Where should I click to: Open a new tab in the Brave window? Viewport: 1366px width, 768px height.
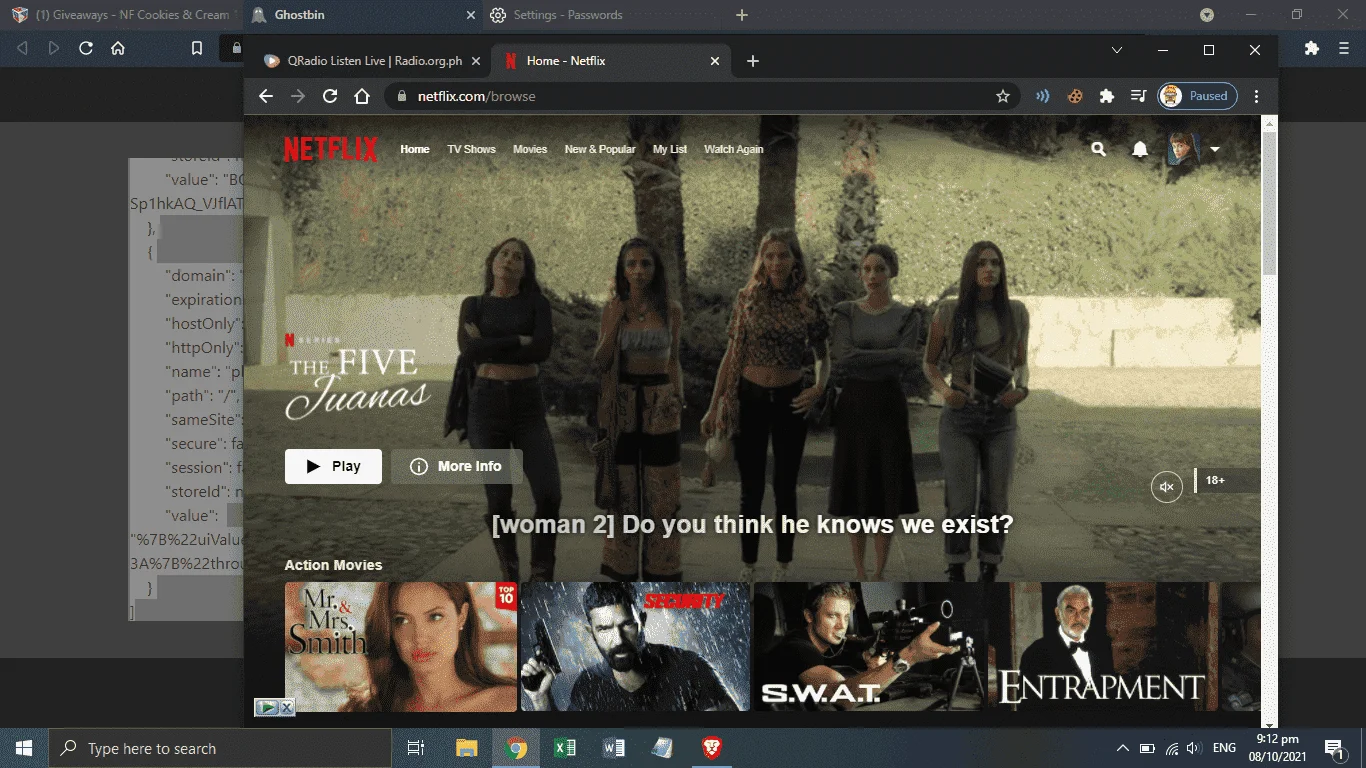(x=742, y=15)
